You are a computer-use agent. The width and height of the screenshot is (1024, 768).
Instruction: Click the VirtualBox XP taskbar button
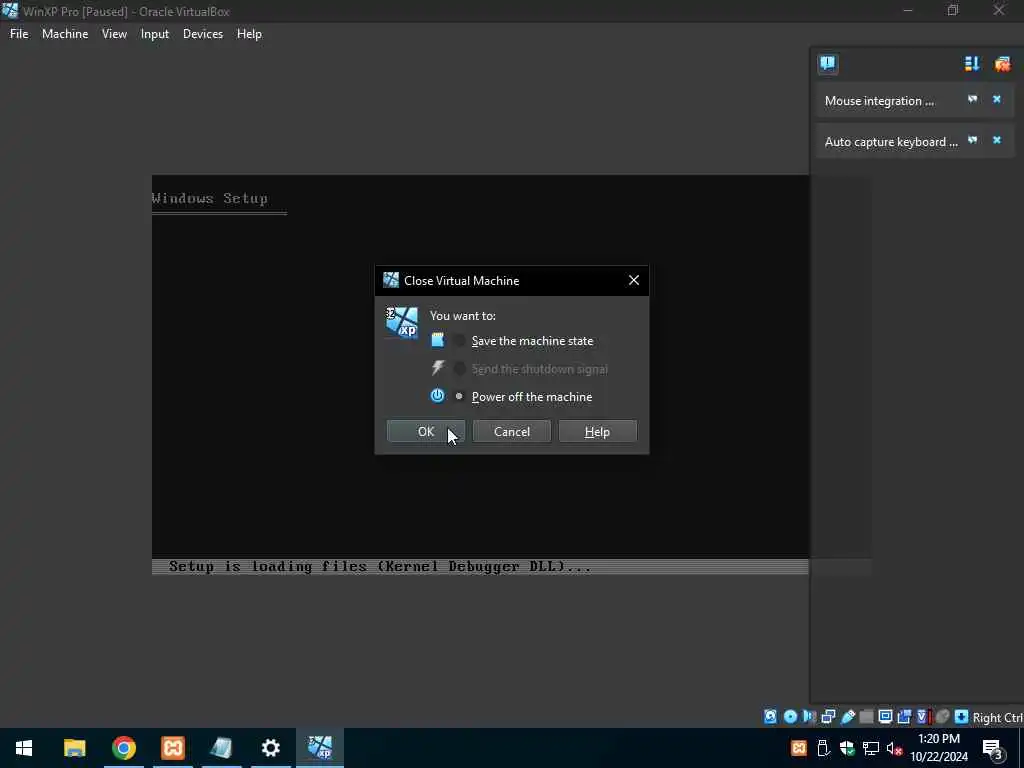click(320, 748)
